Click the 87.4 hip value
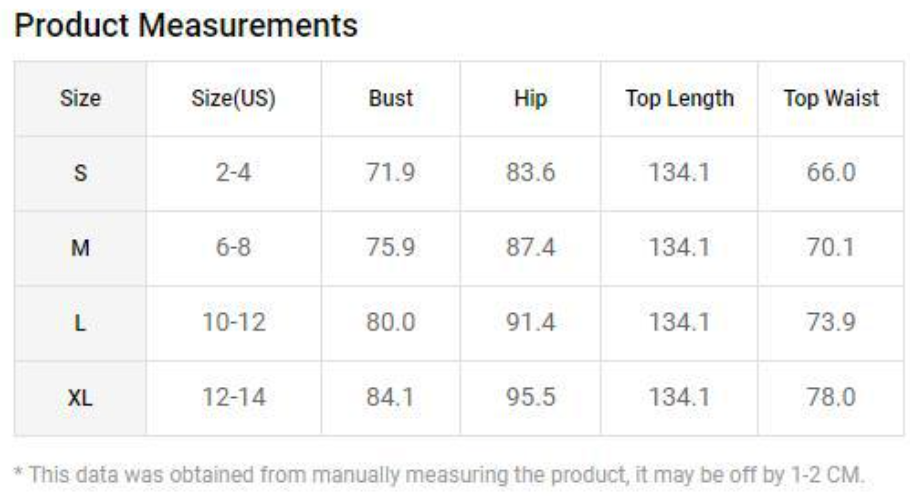The width and height of the screenshot is (910, 500). coord(530,248)
